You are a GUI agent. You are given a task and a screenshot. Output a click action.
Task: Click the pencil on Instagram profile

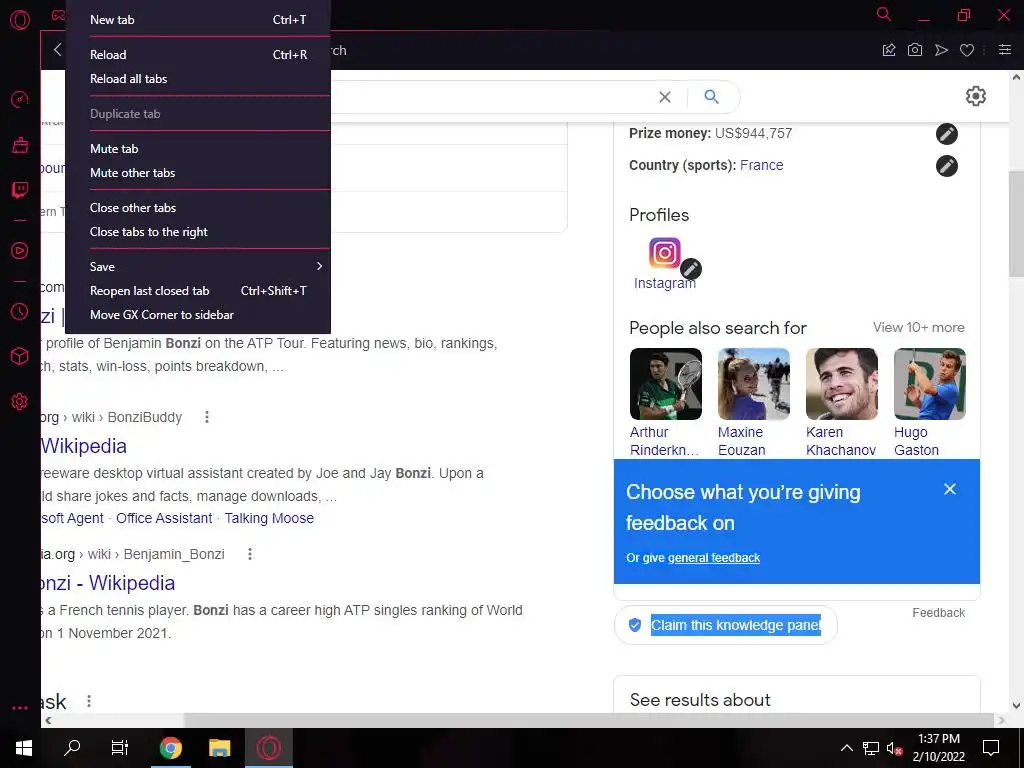coord(690,269)
